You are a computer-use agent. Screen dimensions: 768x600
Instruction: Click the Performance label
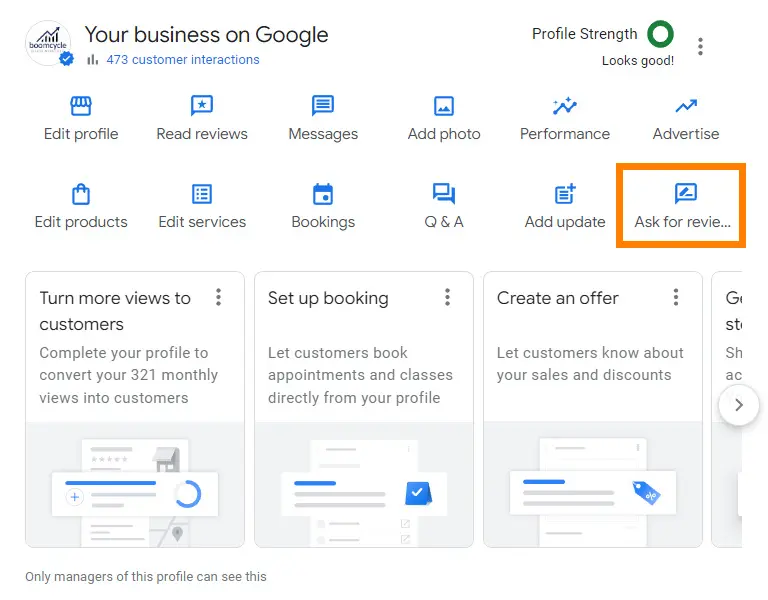click(565, 134)
